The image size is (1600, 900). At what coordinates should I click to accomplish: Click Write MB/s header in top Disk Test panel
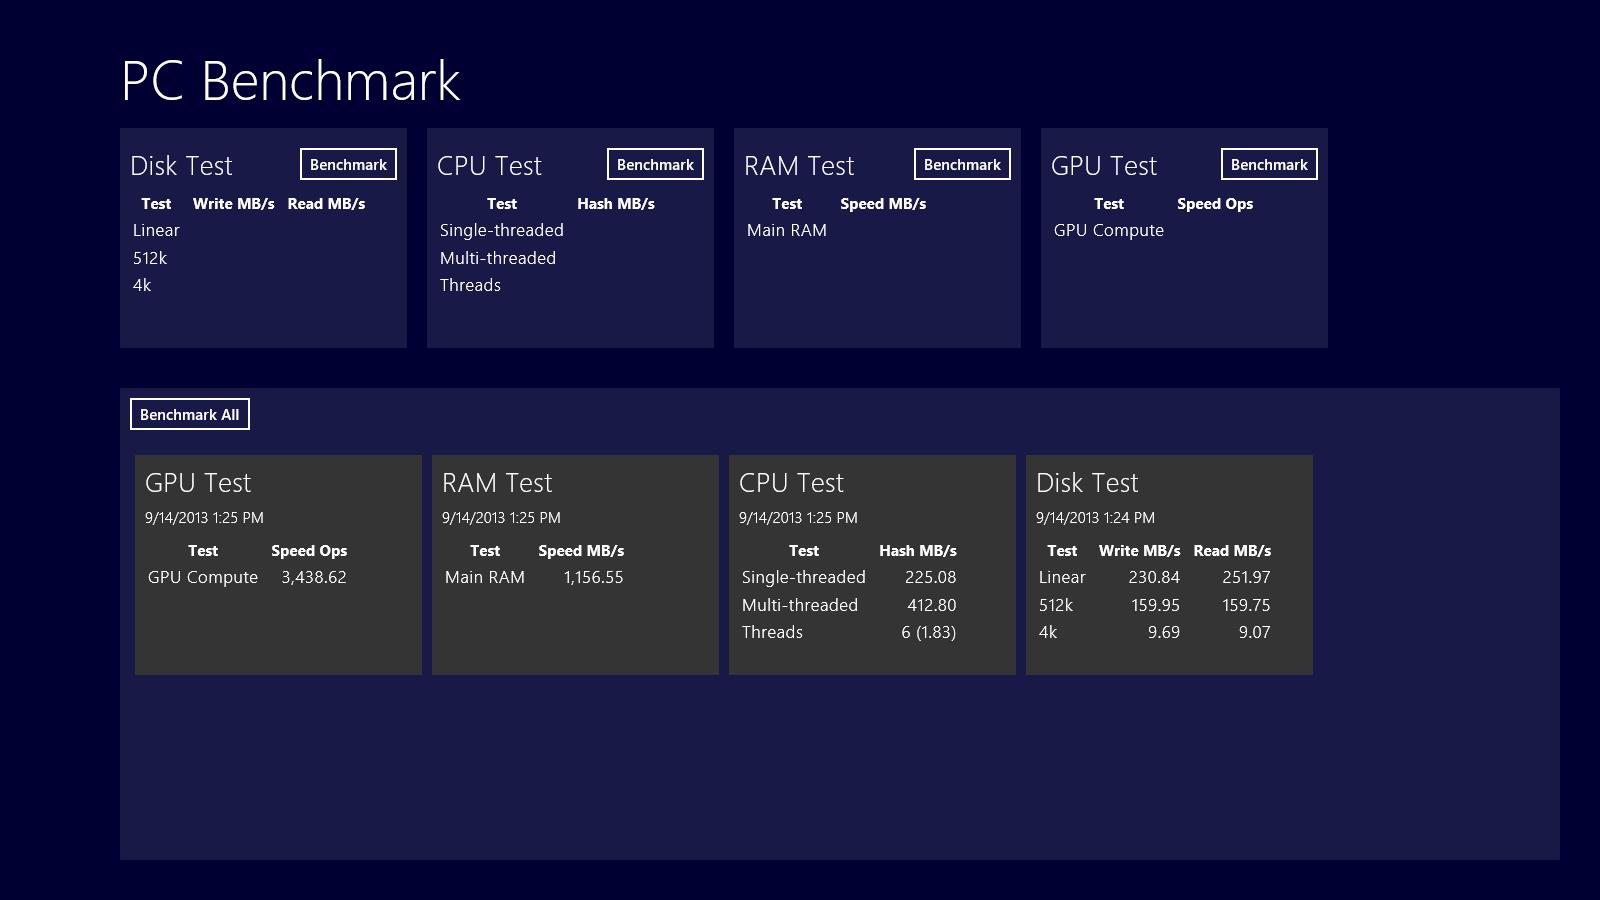click(234, 204)
